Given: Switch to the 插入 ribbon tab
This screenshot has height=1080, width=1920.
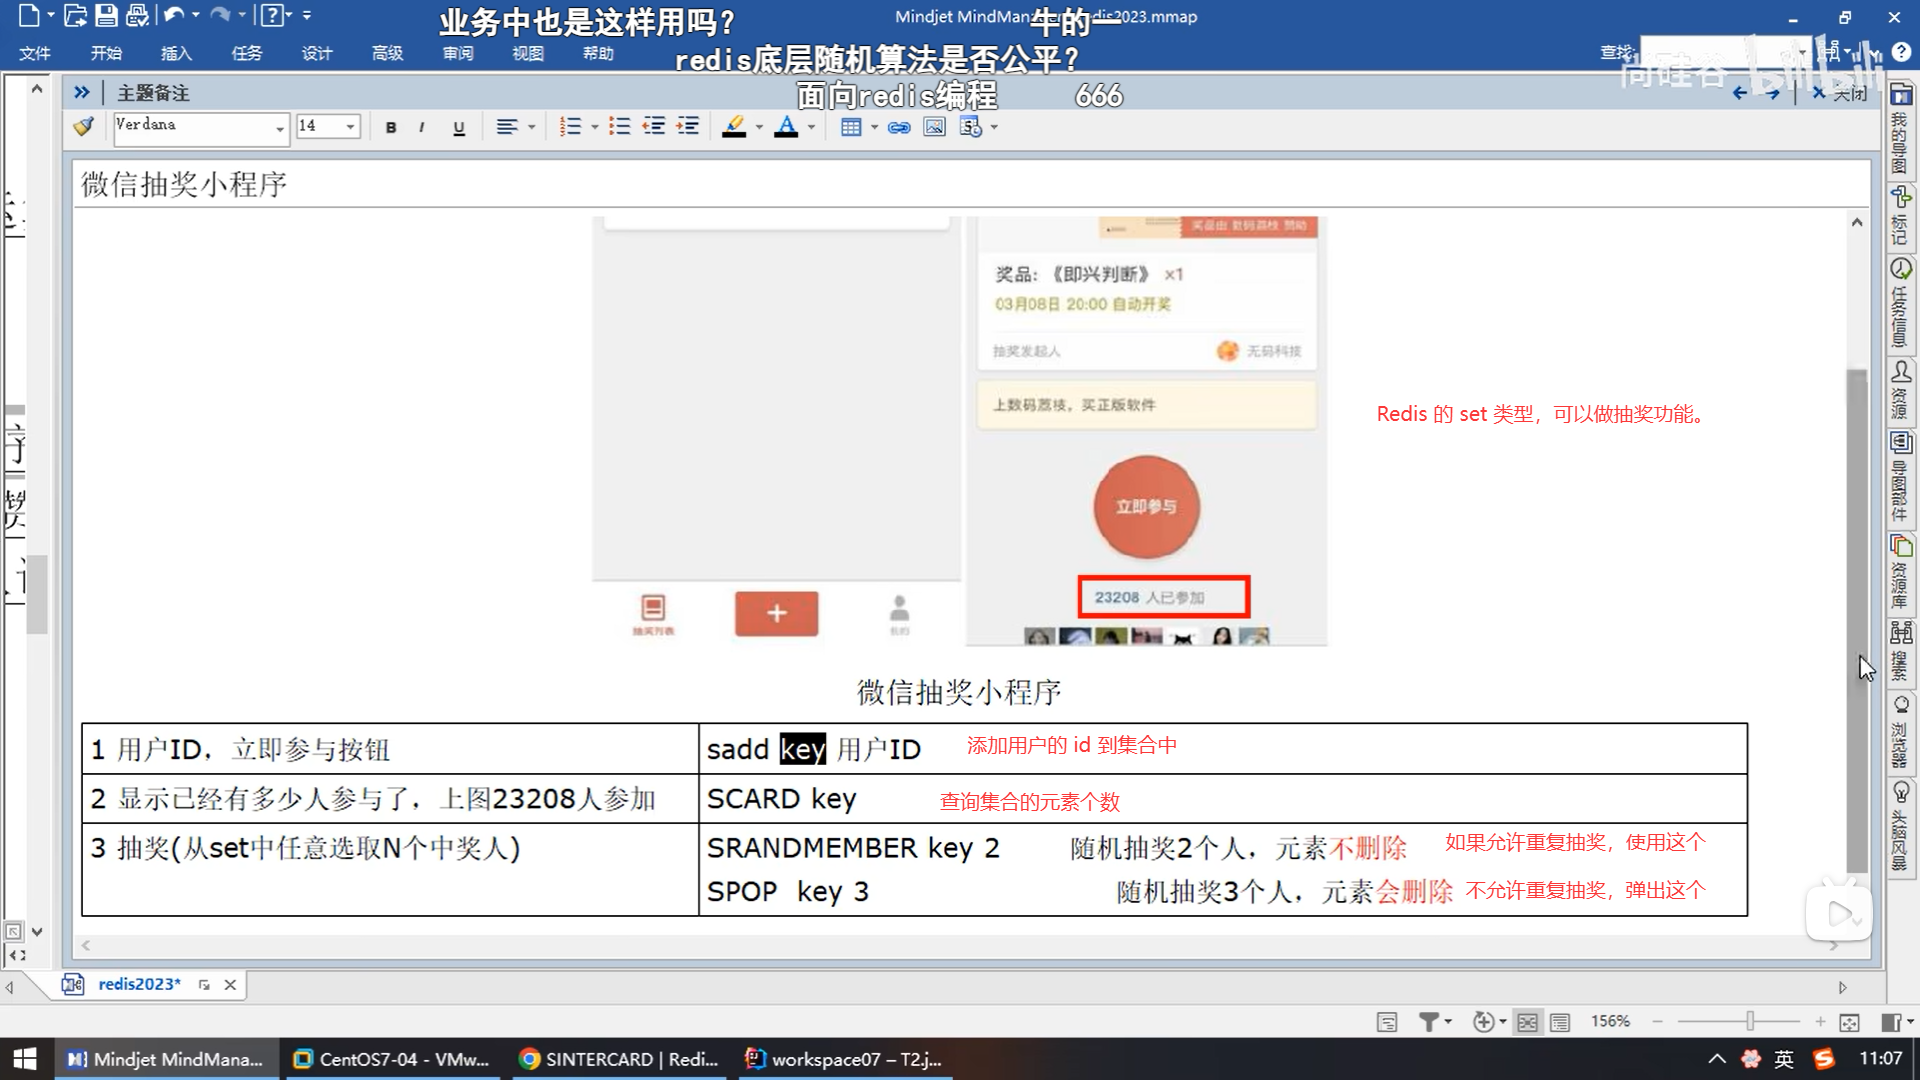Looking at the screenshot, I should click(176, 53).
